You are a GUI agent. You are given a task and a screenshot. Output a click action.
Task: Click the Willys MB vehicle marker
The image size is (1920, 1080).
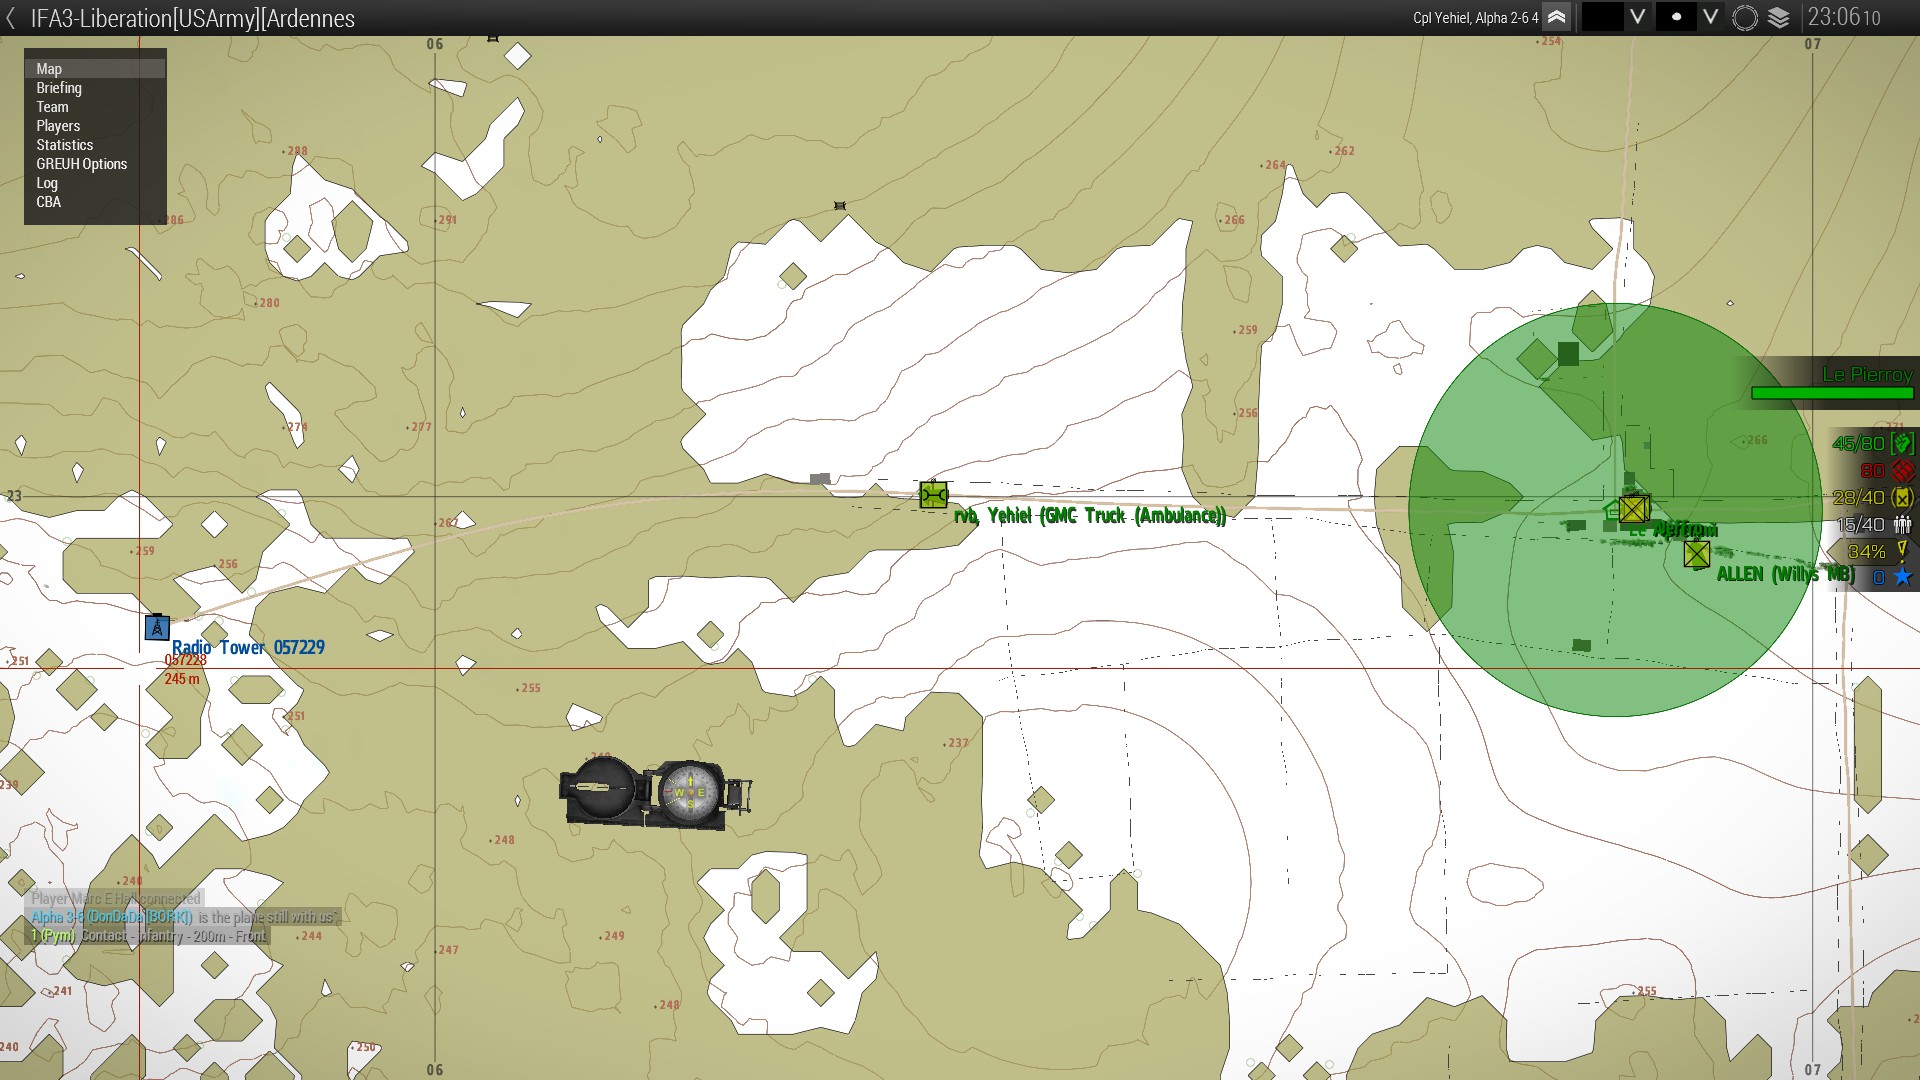(1696, 554)
